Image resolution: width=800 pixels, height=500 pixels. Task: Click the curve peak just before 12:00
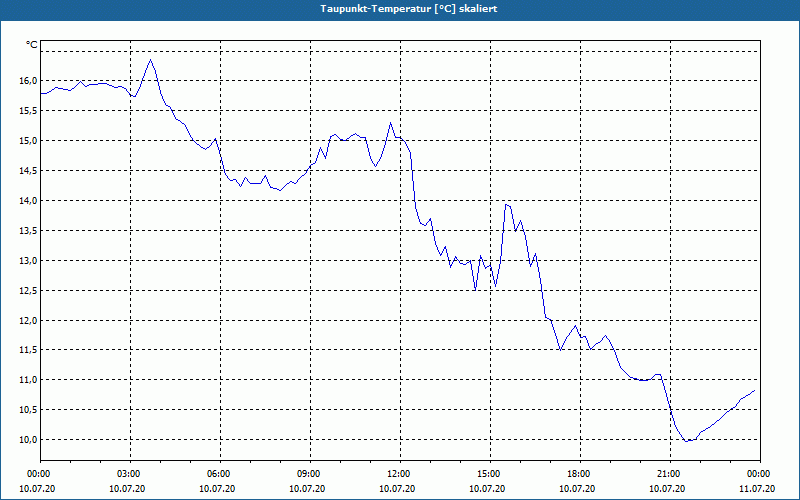click(391, 123)
